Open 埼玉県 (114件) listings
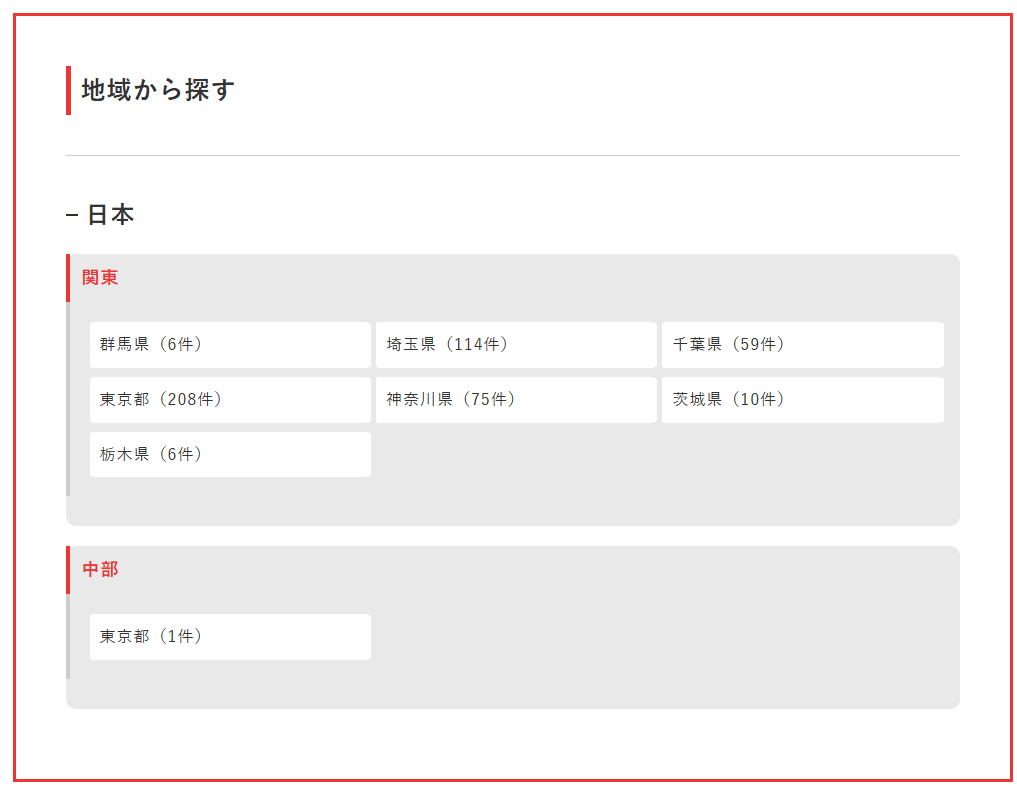The width and height of the screenshot is (1017, 785). [x=516, y=345]
